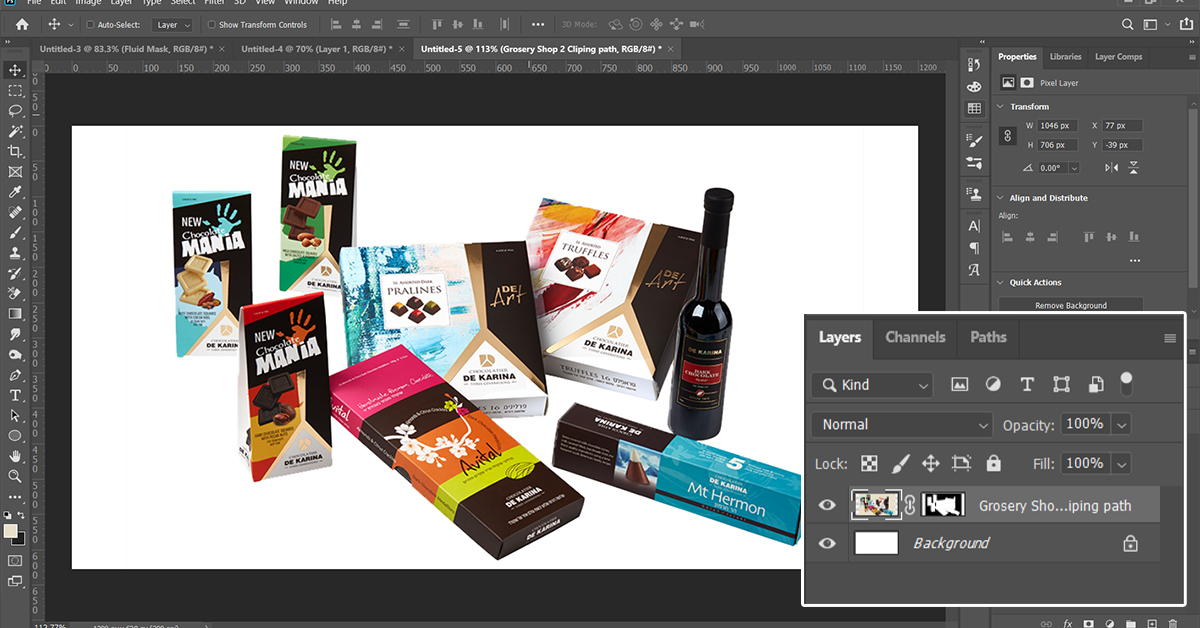Open the Layers panel menu icon

point(1170,338)
